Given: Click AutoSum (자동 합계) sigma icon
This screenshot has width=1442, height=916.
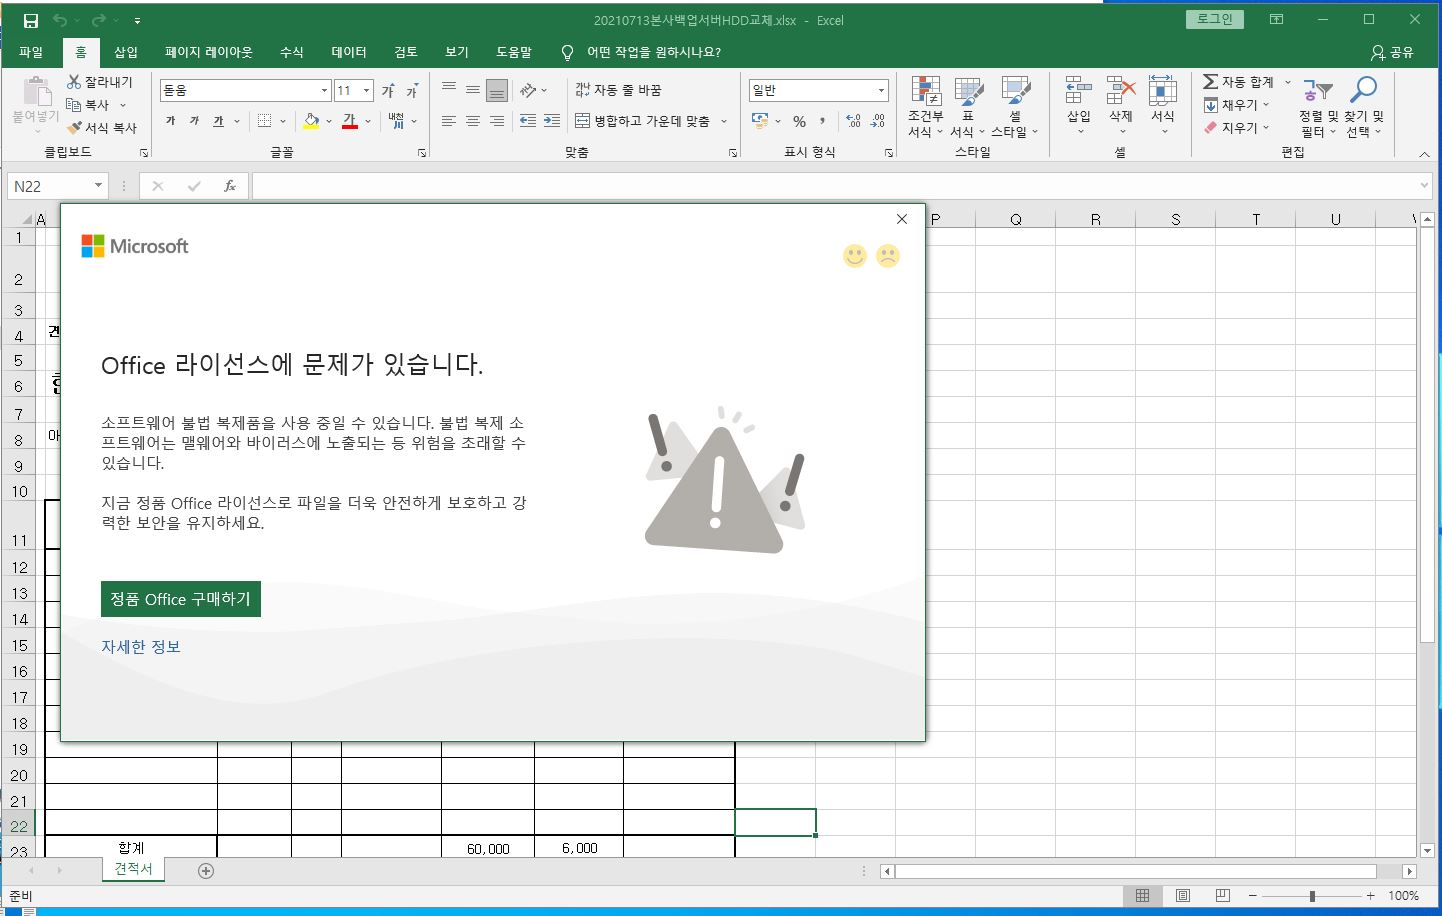Looking at the screenshot, I should [x=1211, y=82].
